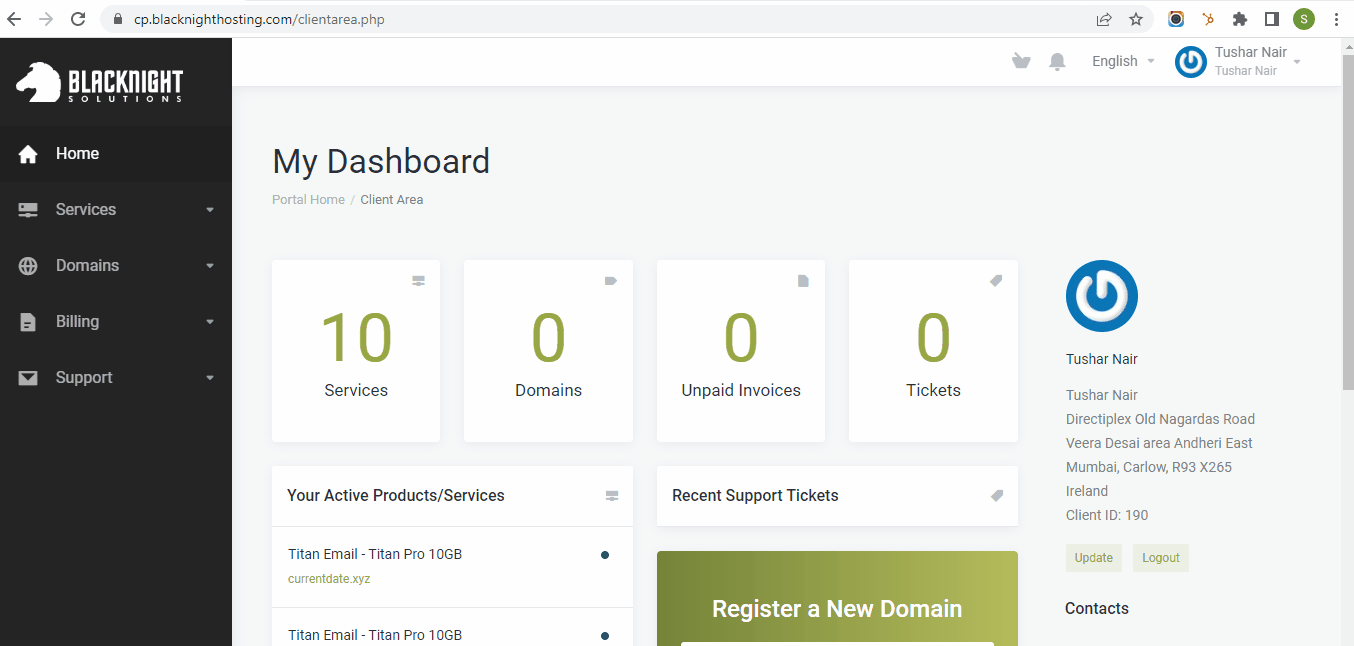Open the 10 Services card
1354x646 pixels.
356,351
